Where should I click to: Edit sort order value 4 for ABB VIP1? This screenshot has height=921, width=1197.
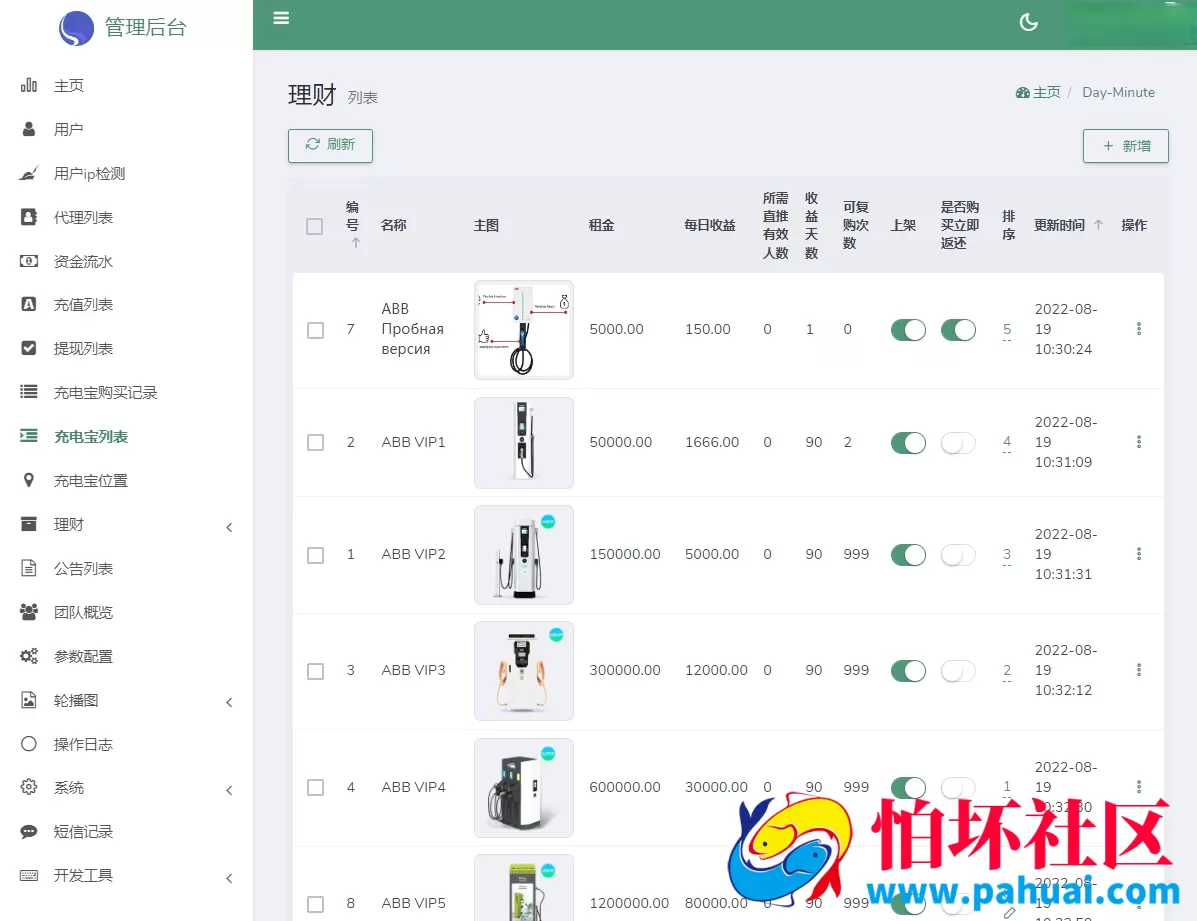pos(1007,441)
